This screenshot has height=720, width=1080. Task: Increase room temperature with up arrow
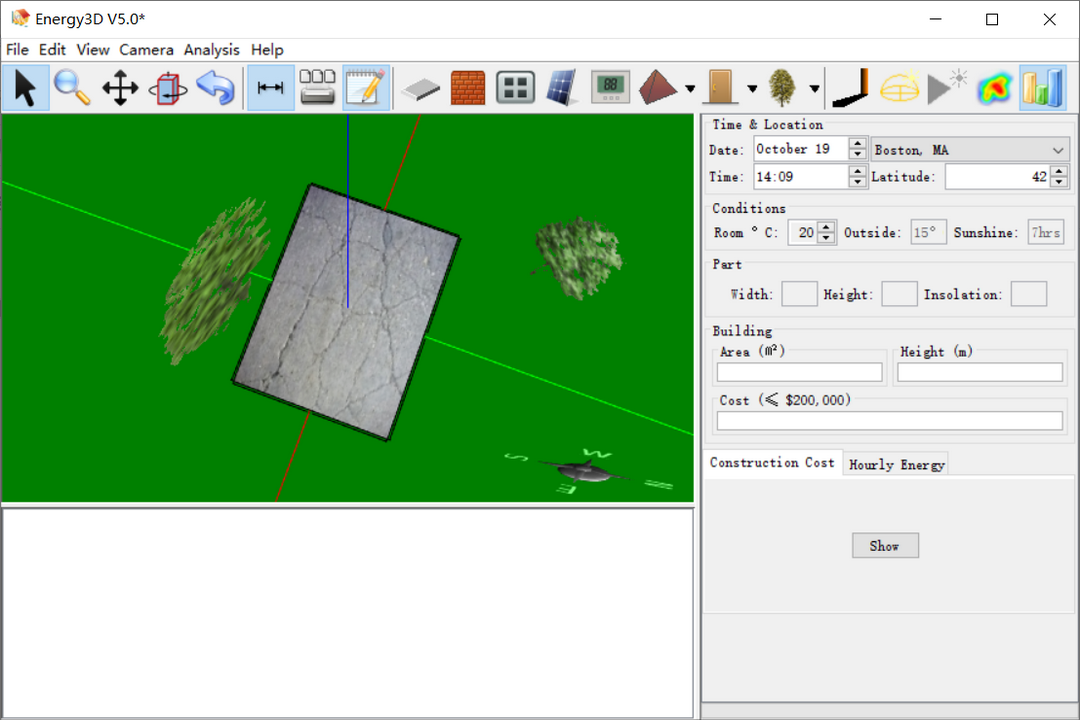pyautogui.click(x=826, y=227)
